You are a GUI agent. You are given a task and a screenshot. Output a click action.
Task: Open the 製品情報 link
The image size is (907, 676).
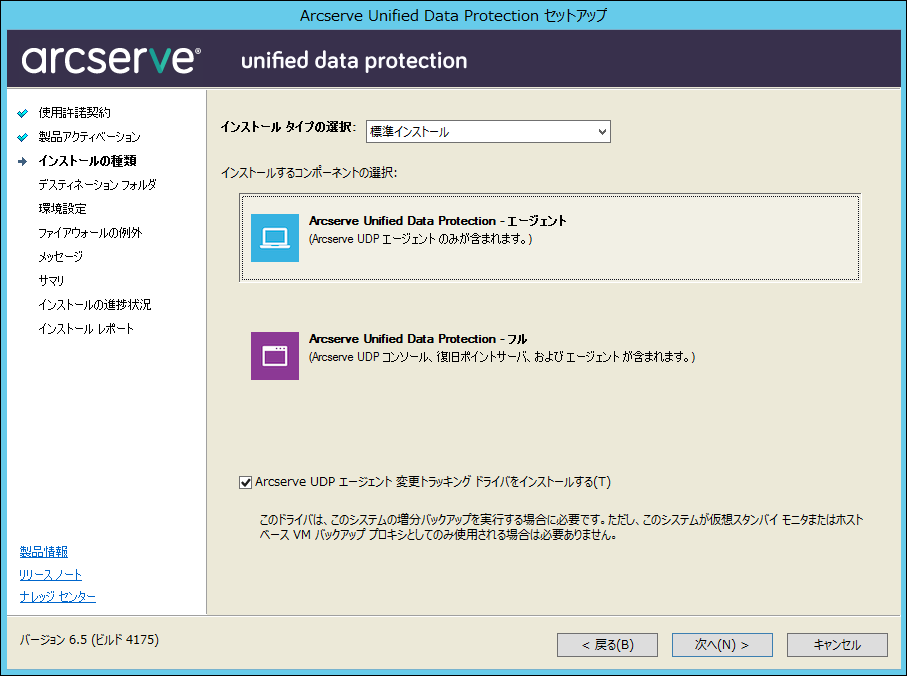click(x=44, y=552)
